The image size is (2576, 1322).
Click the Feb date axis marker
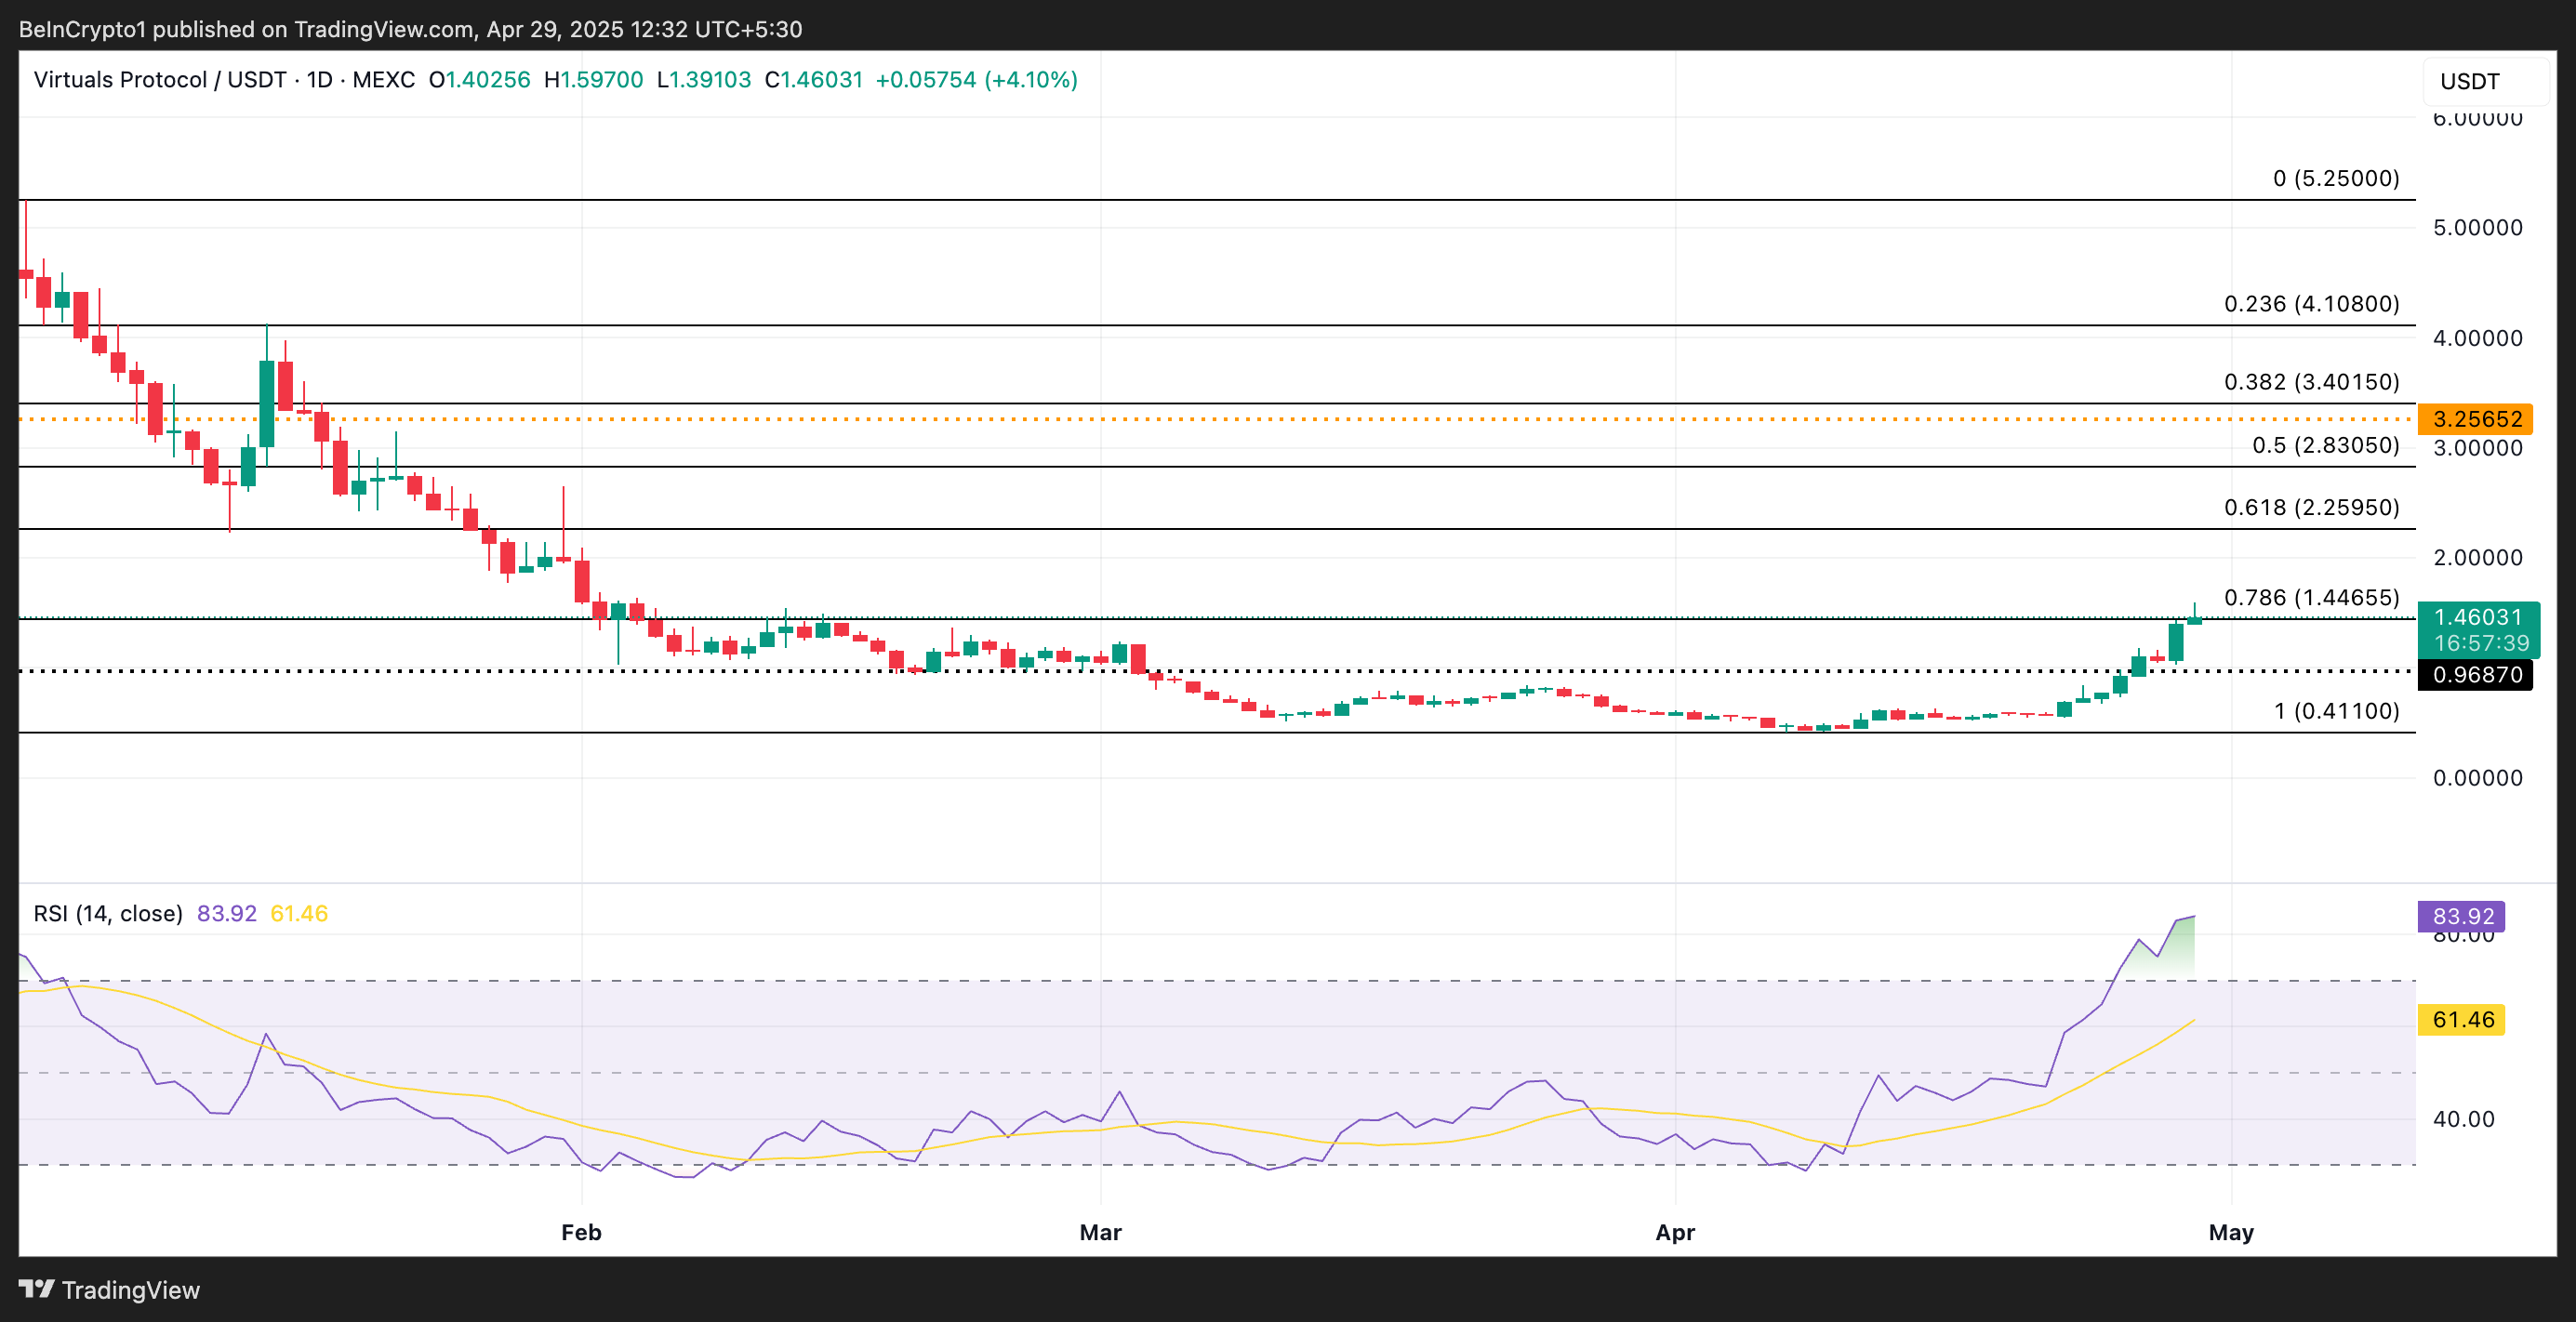point(581,1232)
